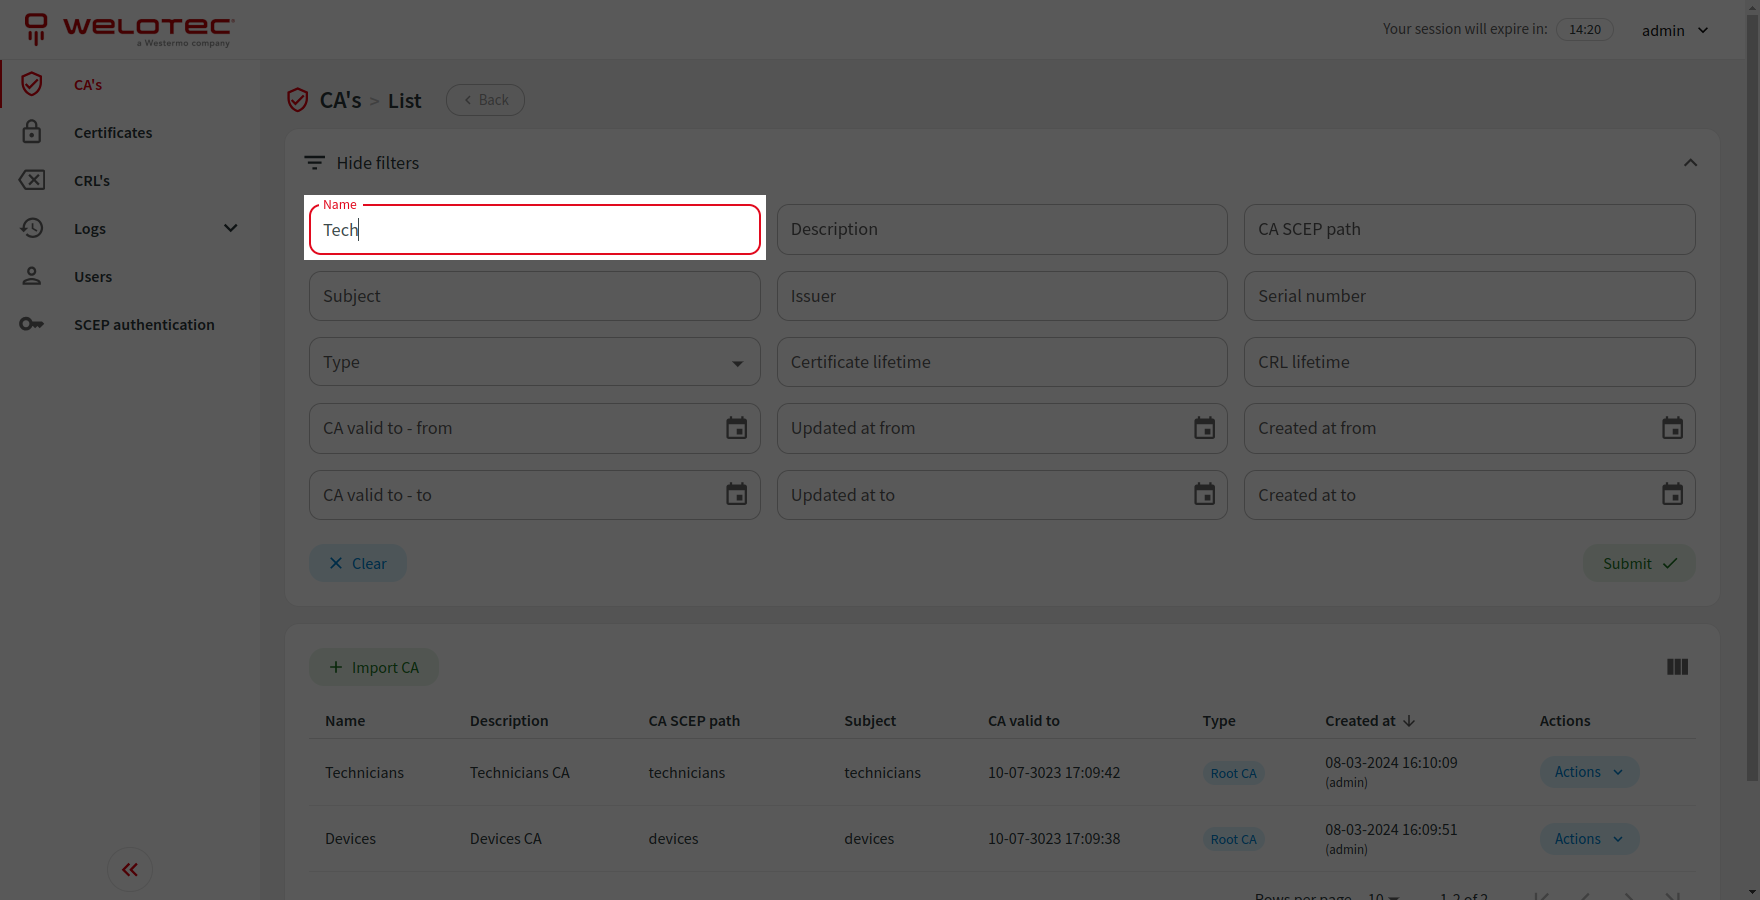Submit the filter form
Viewport: 1760px width, 900px height.
pyautogui.click(x=1638, y=563)
